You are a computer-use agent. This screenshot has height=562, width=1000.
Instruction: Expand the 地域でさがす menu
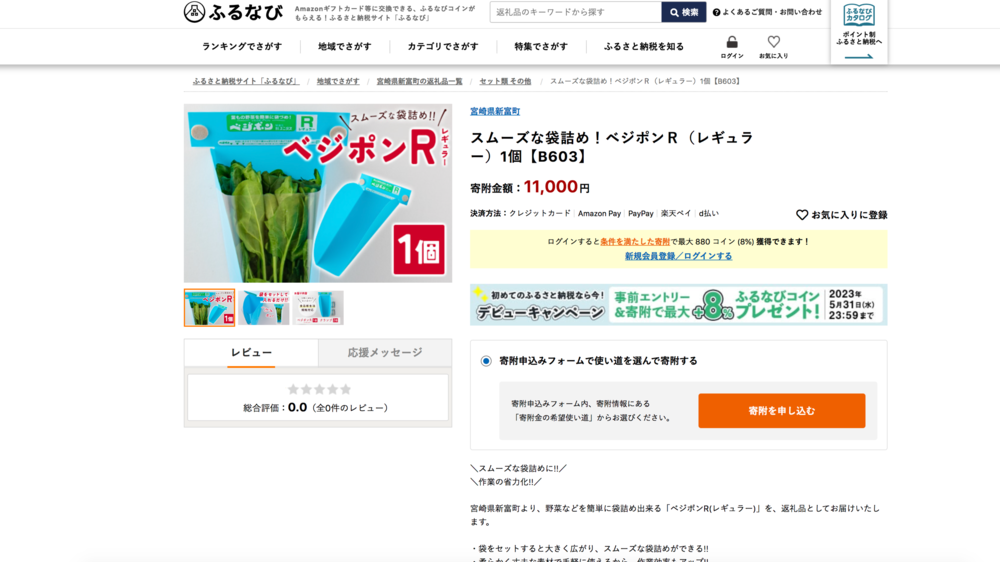[x=345, y=47]
